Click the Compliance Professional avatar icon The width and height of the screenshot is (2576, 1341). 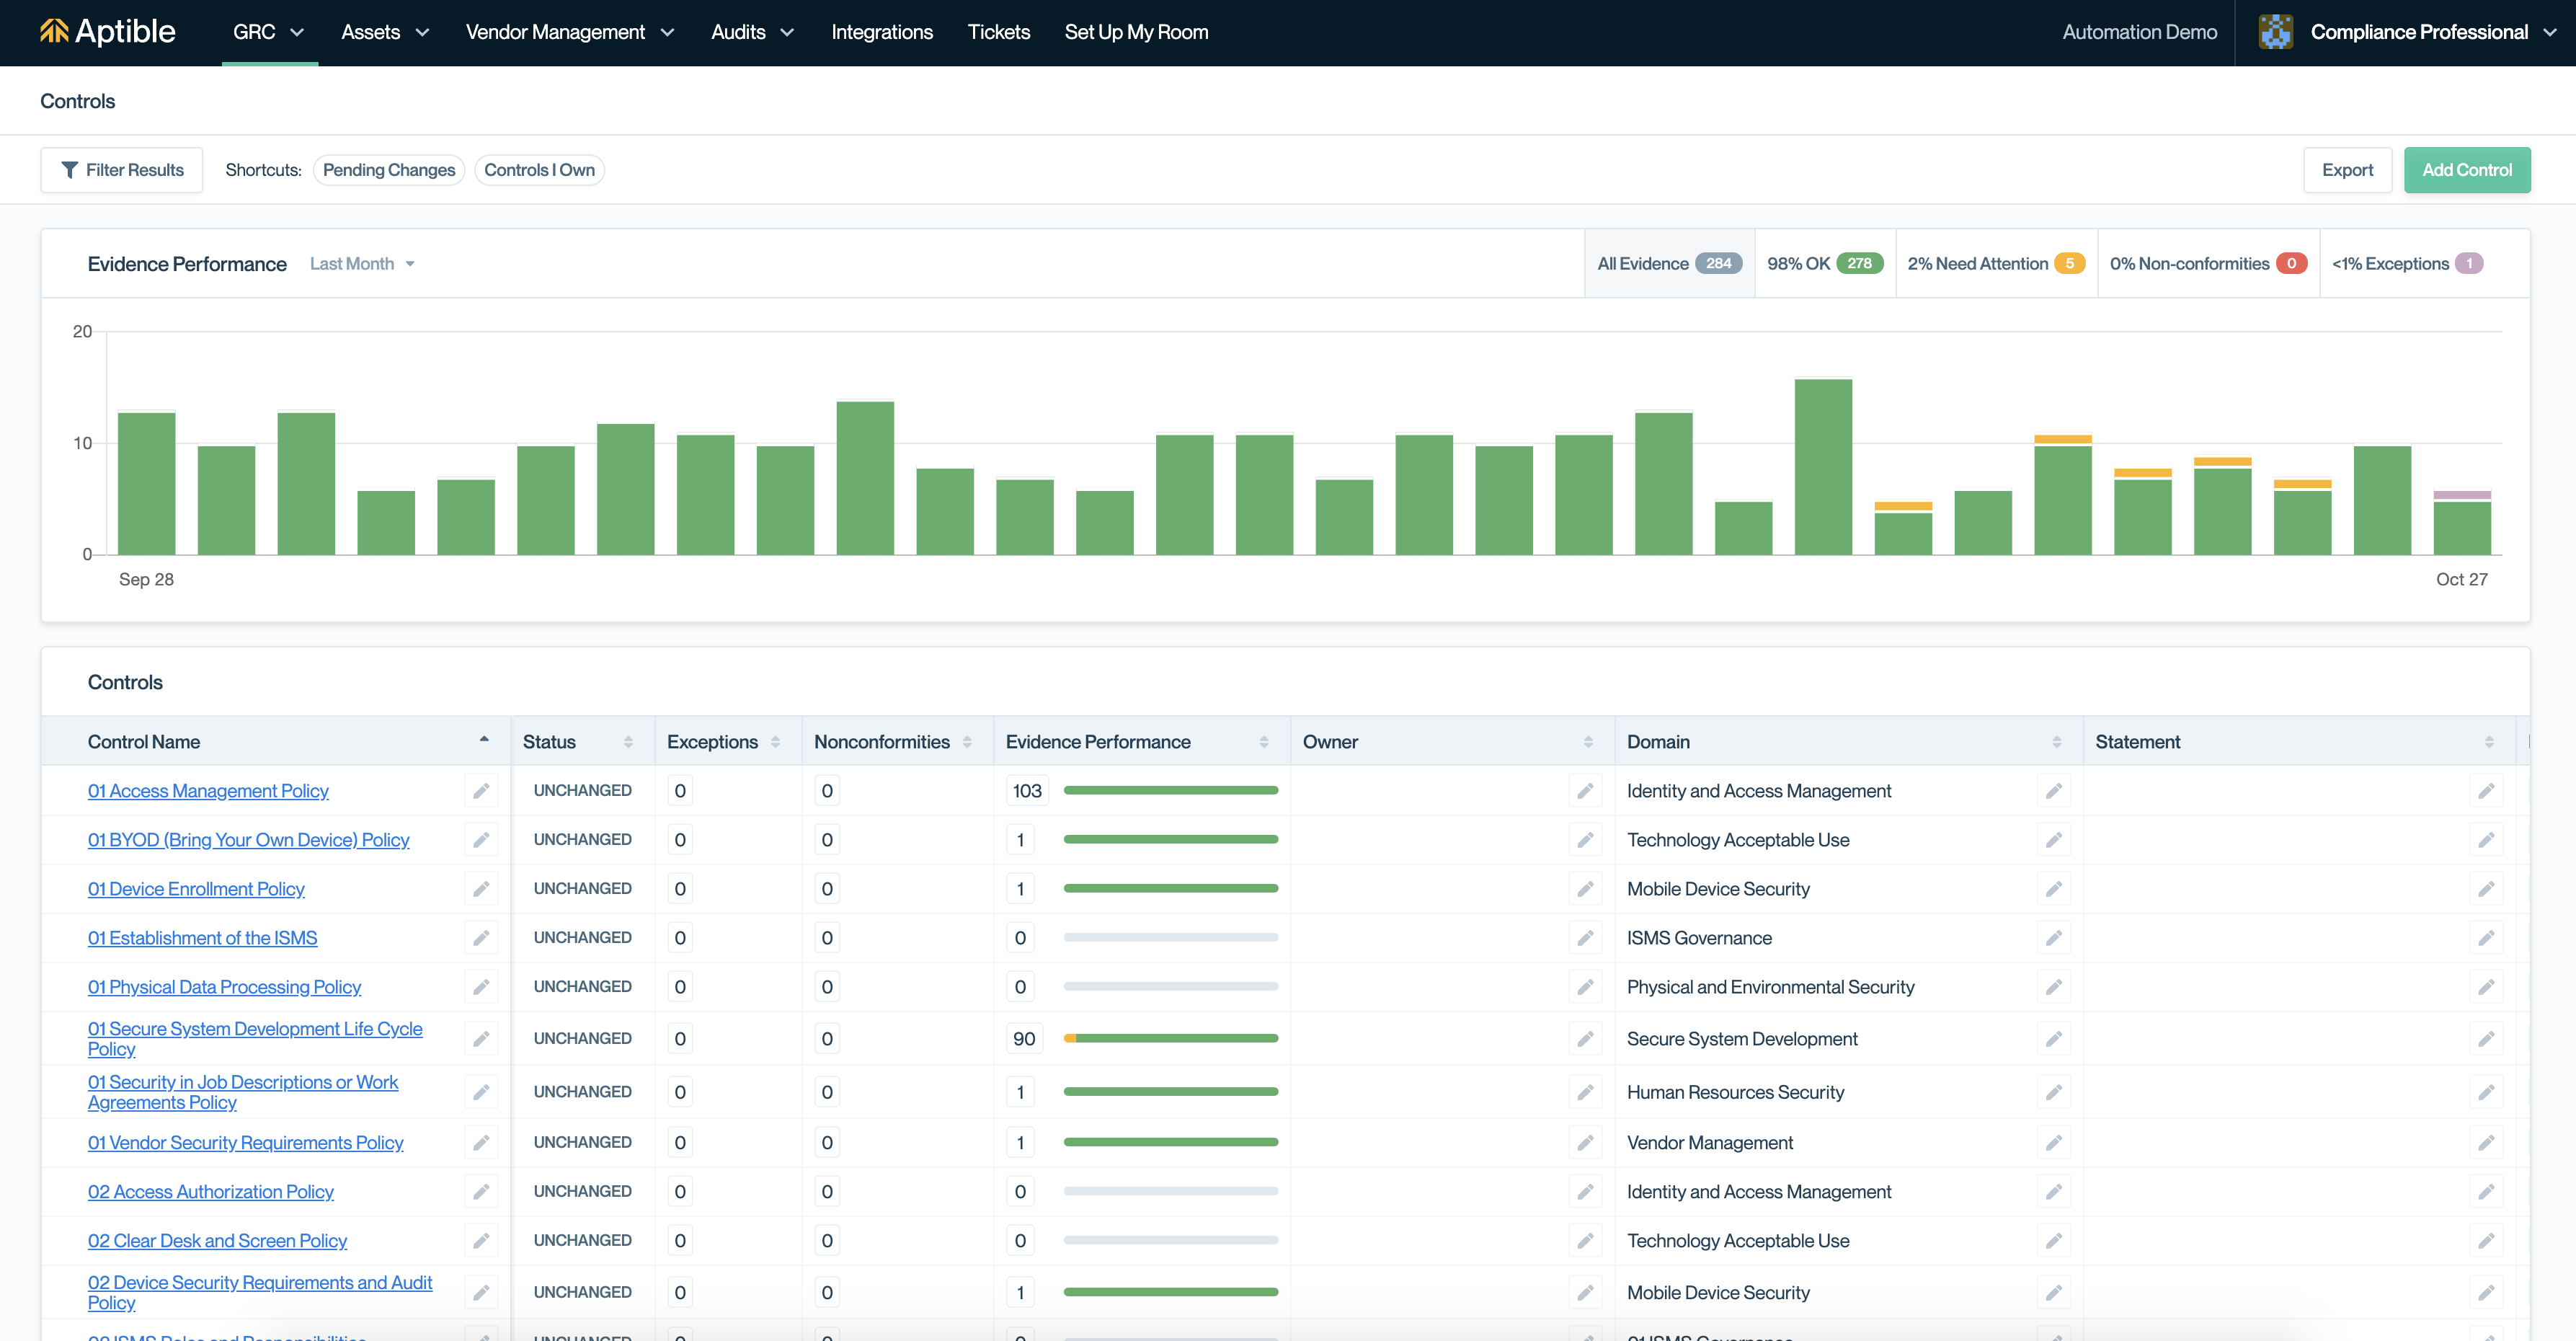2275,32
